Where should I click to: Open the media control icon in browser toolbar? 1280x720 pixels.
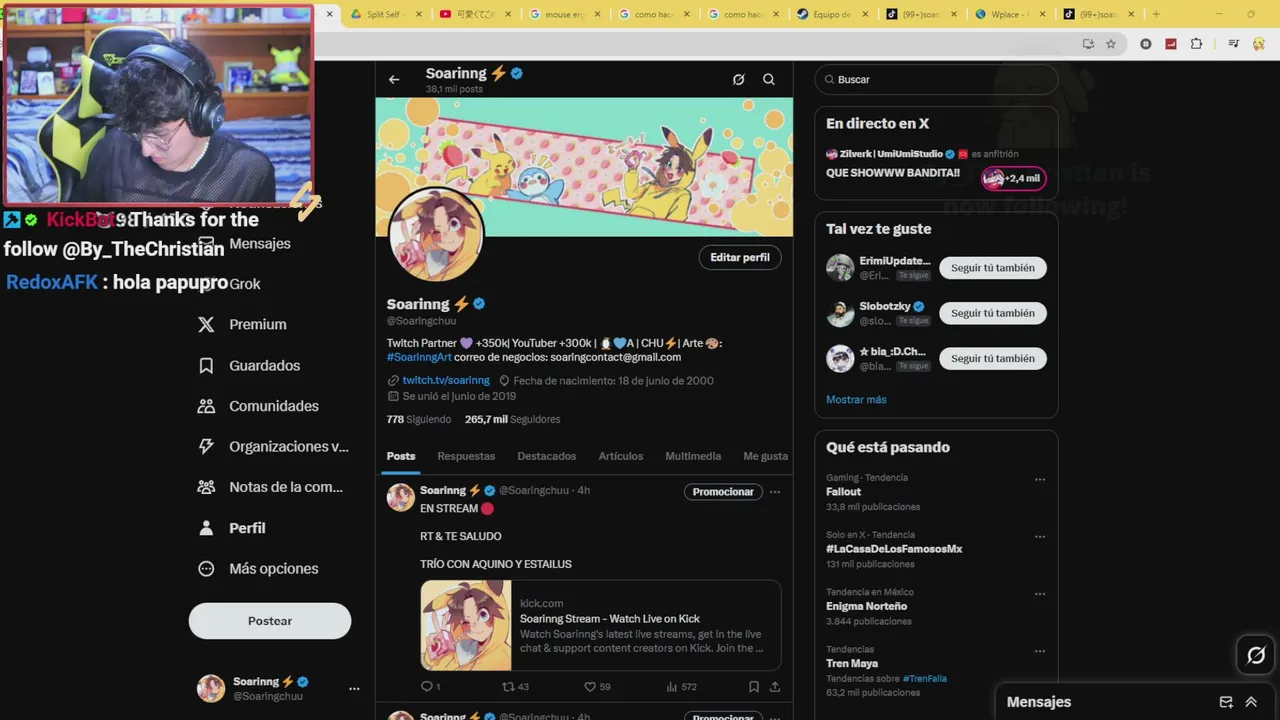pos(1234,44)
